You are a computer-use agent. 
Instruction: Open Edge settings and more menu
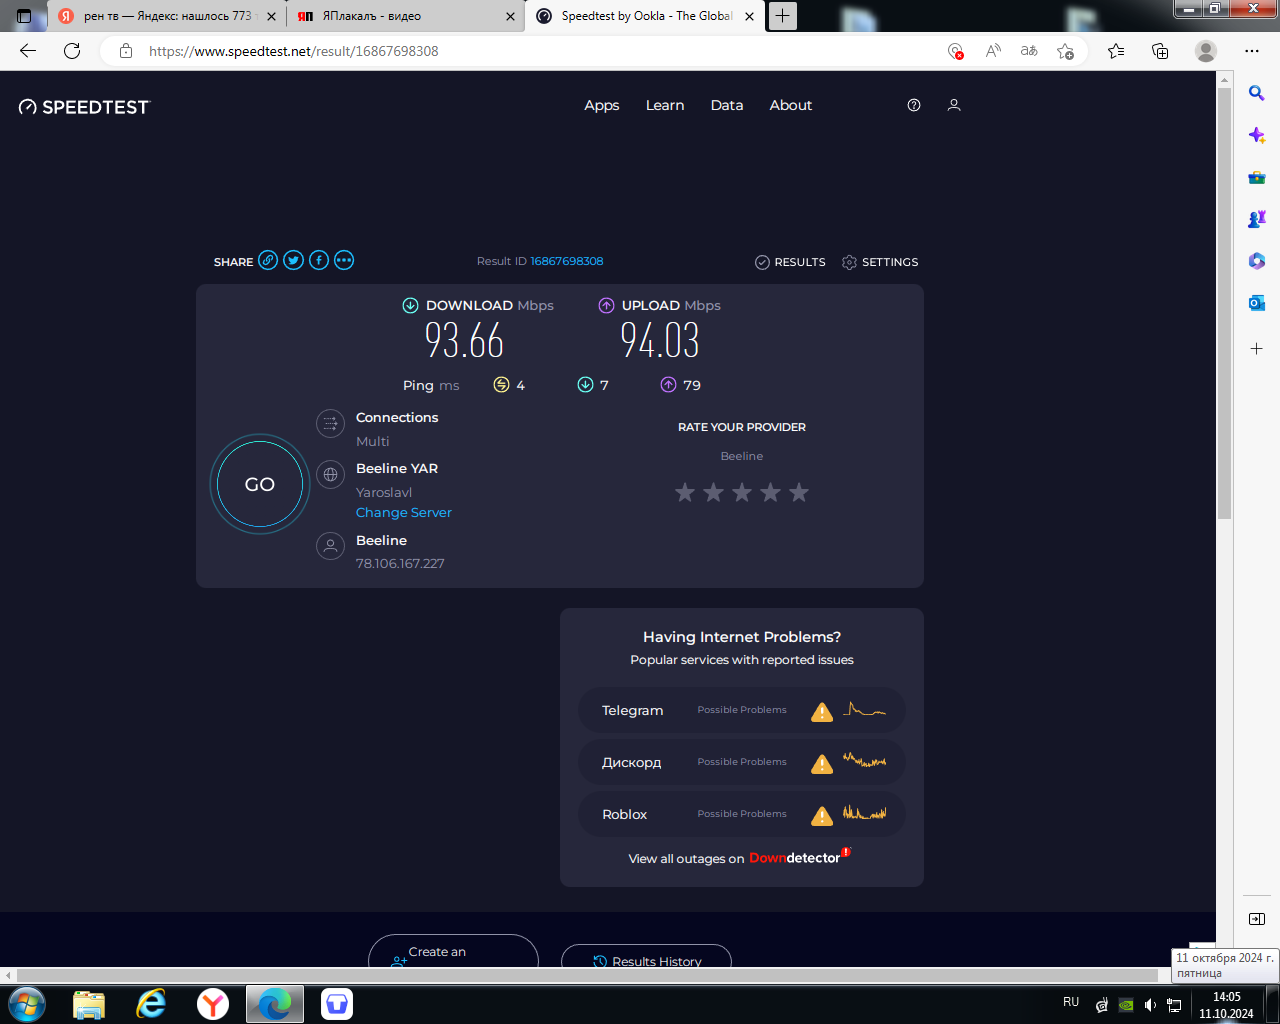tap(1252, 51)
